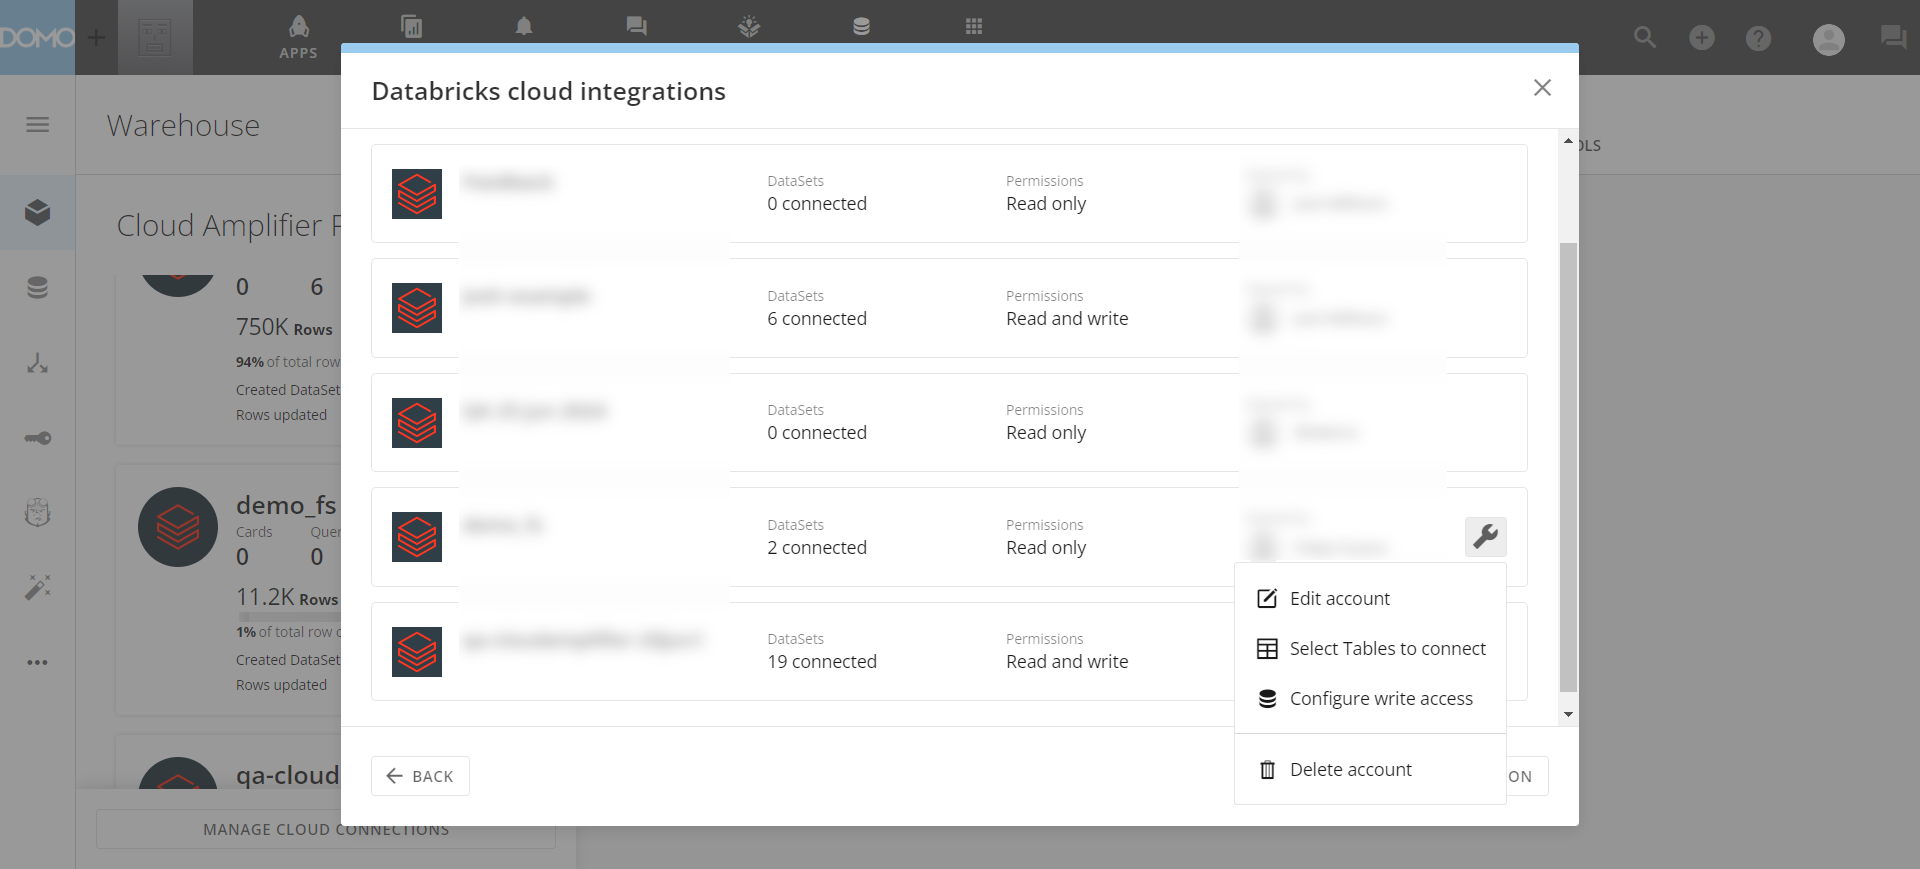
Task: Open Configure write access option
Action: (x=1380, y=699)
